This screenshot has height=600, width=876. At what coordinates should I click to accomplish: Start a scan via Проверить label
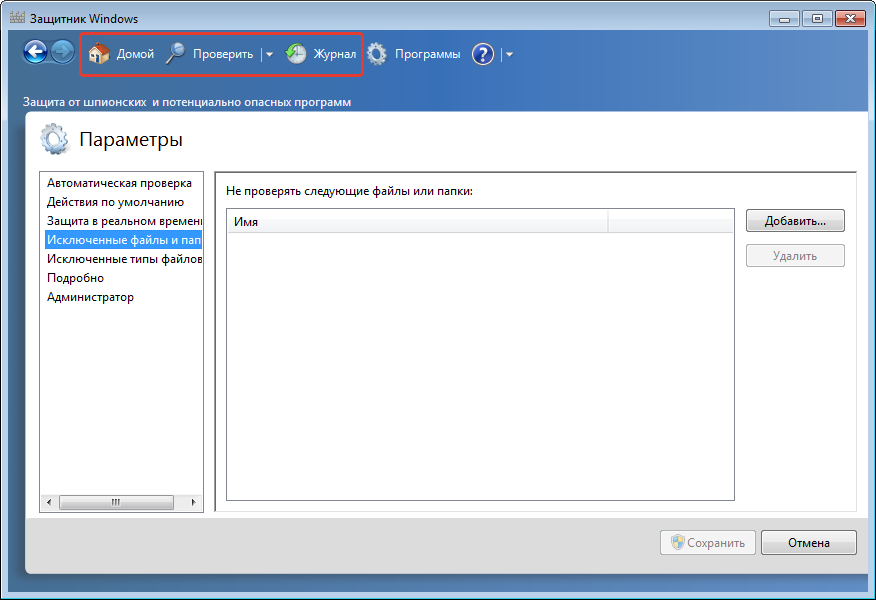click(223, 54)
